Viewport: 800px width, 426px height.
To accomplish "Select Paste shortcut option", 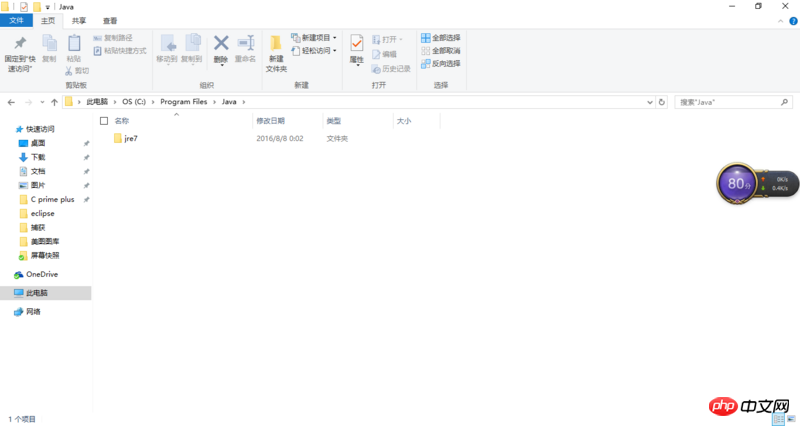I will click(x=120, y=51).
